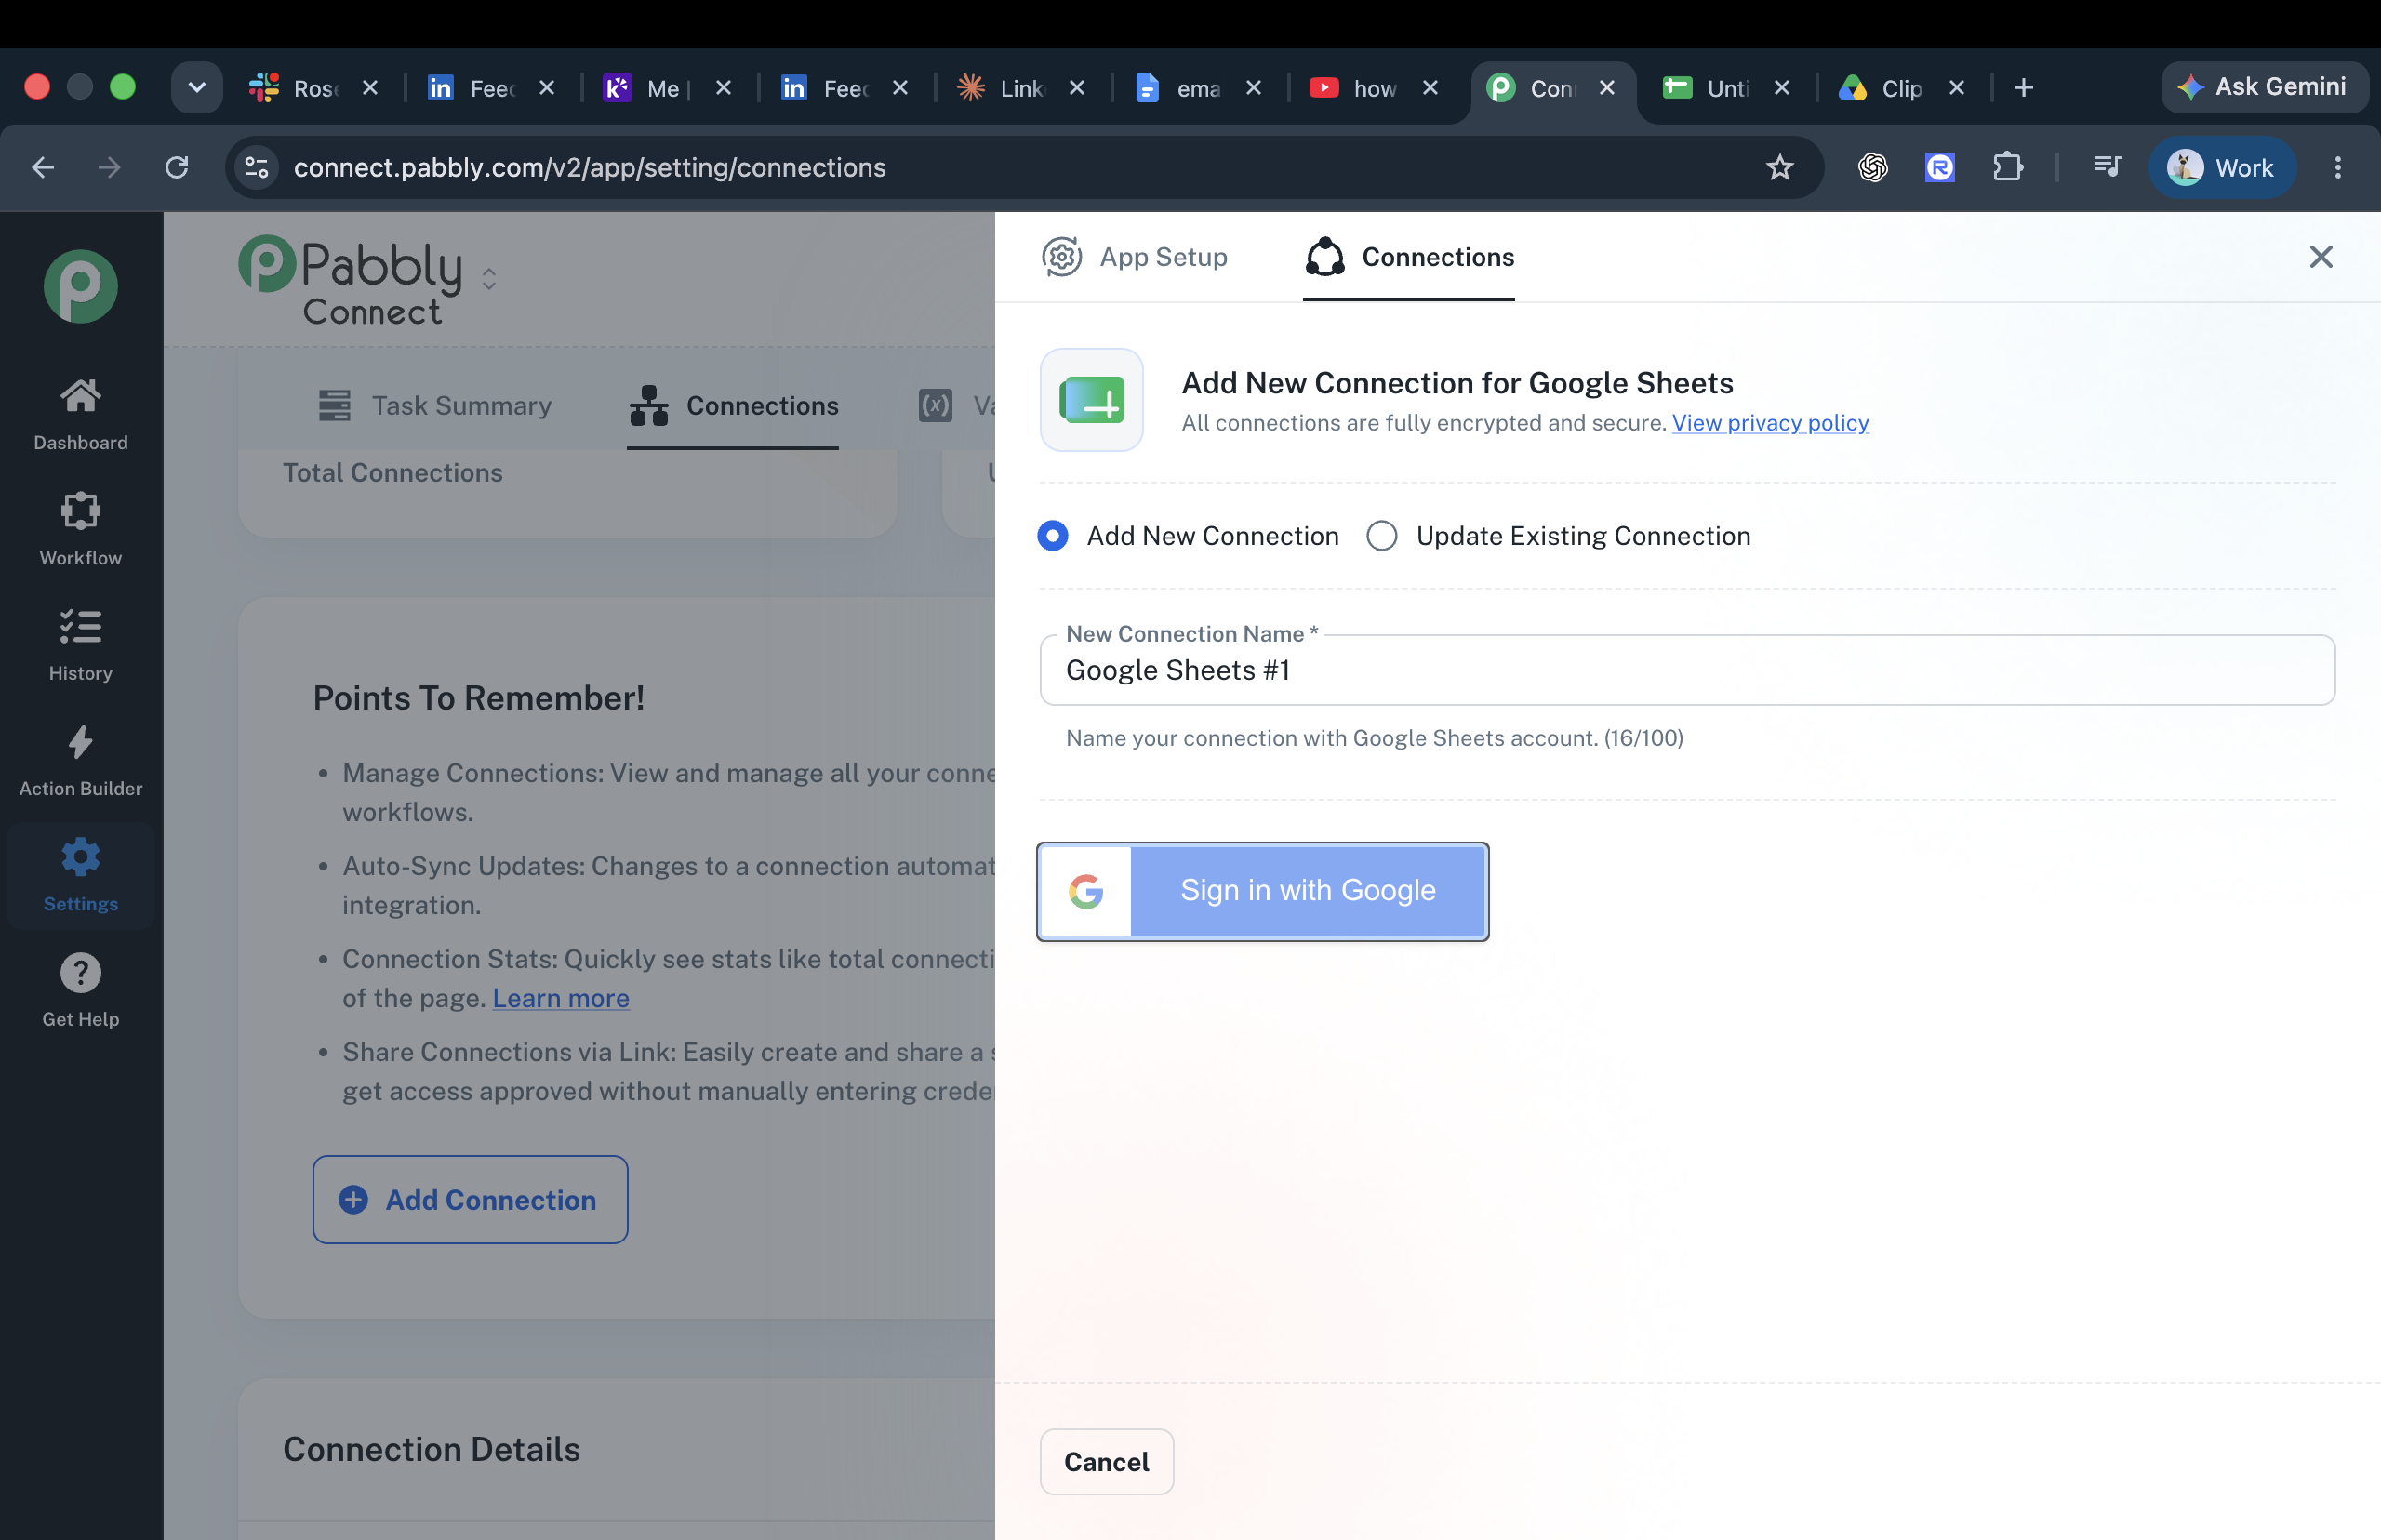Viewport: 2381px width, 1540px height.
Task: Select the Update Existing Connection radio button
Action: coord(1381,536)
